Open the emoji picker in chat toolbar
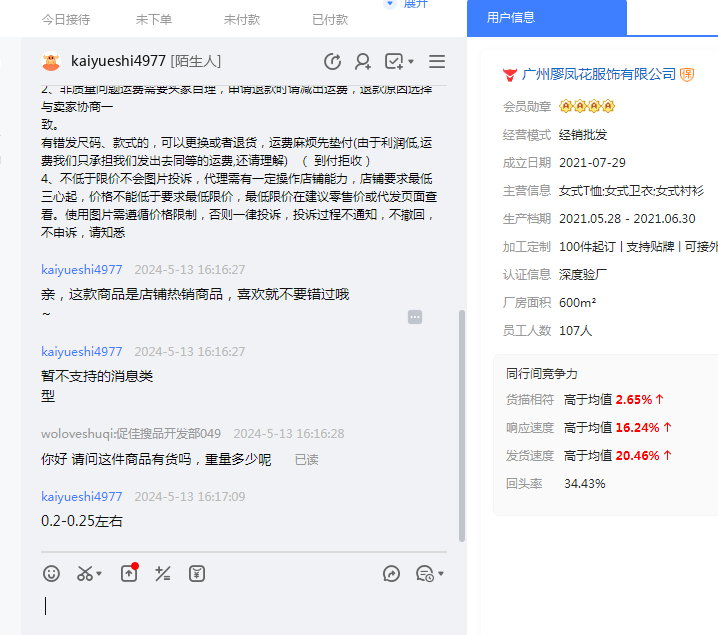 tap(52, 573)
